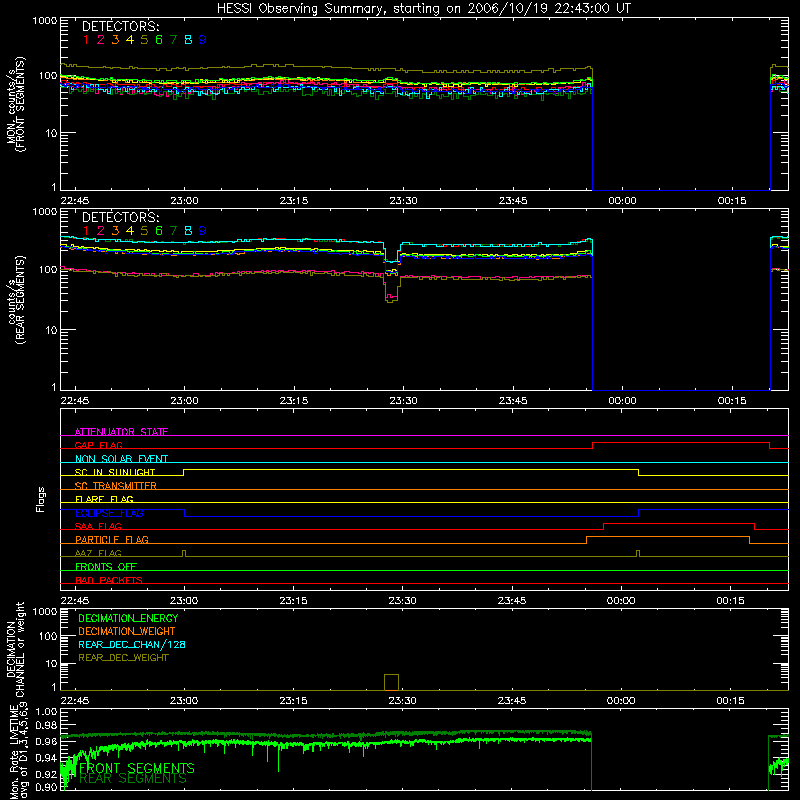Image resolution: width=800 pixels, height=800 pixels.
Task: Click the ECLIPSE_FLAG label
Action: (x=109, y=513)
